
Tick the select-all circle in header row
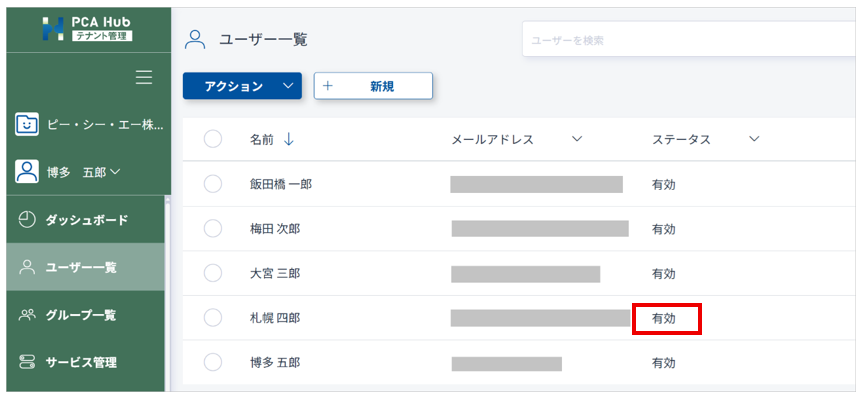point(213,140)
